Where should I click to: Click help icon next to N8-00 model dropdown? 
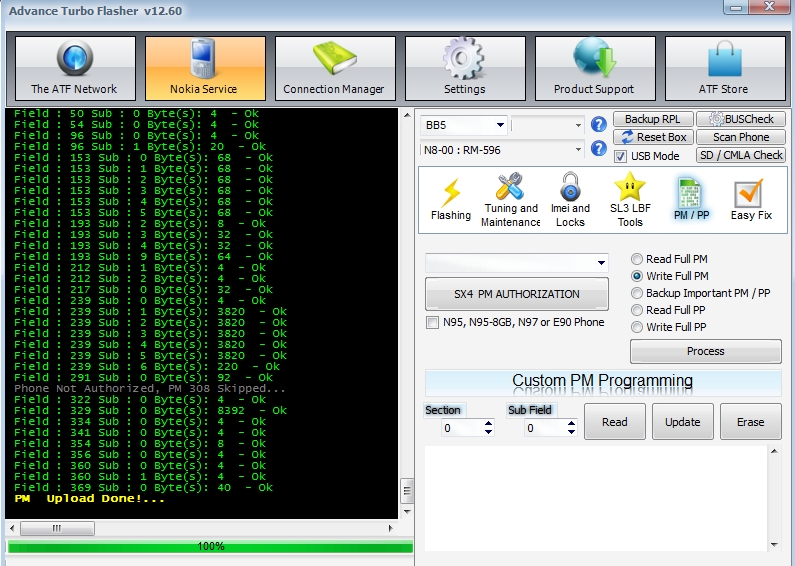click(x=599, y=149)
